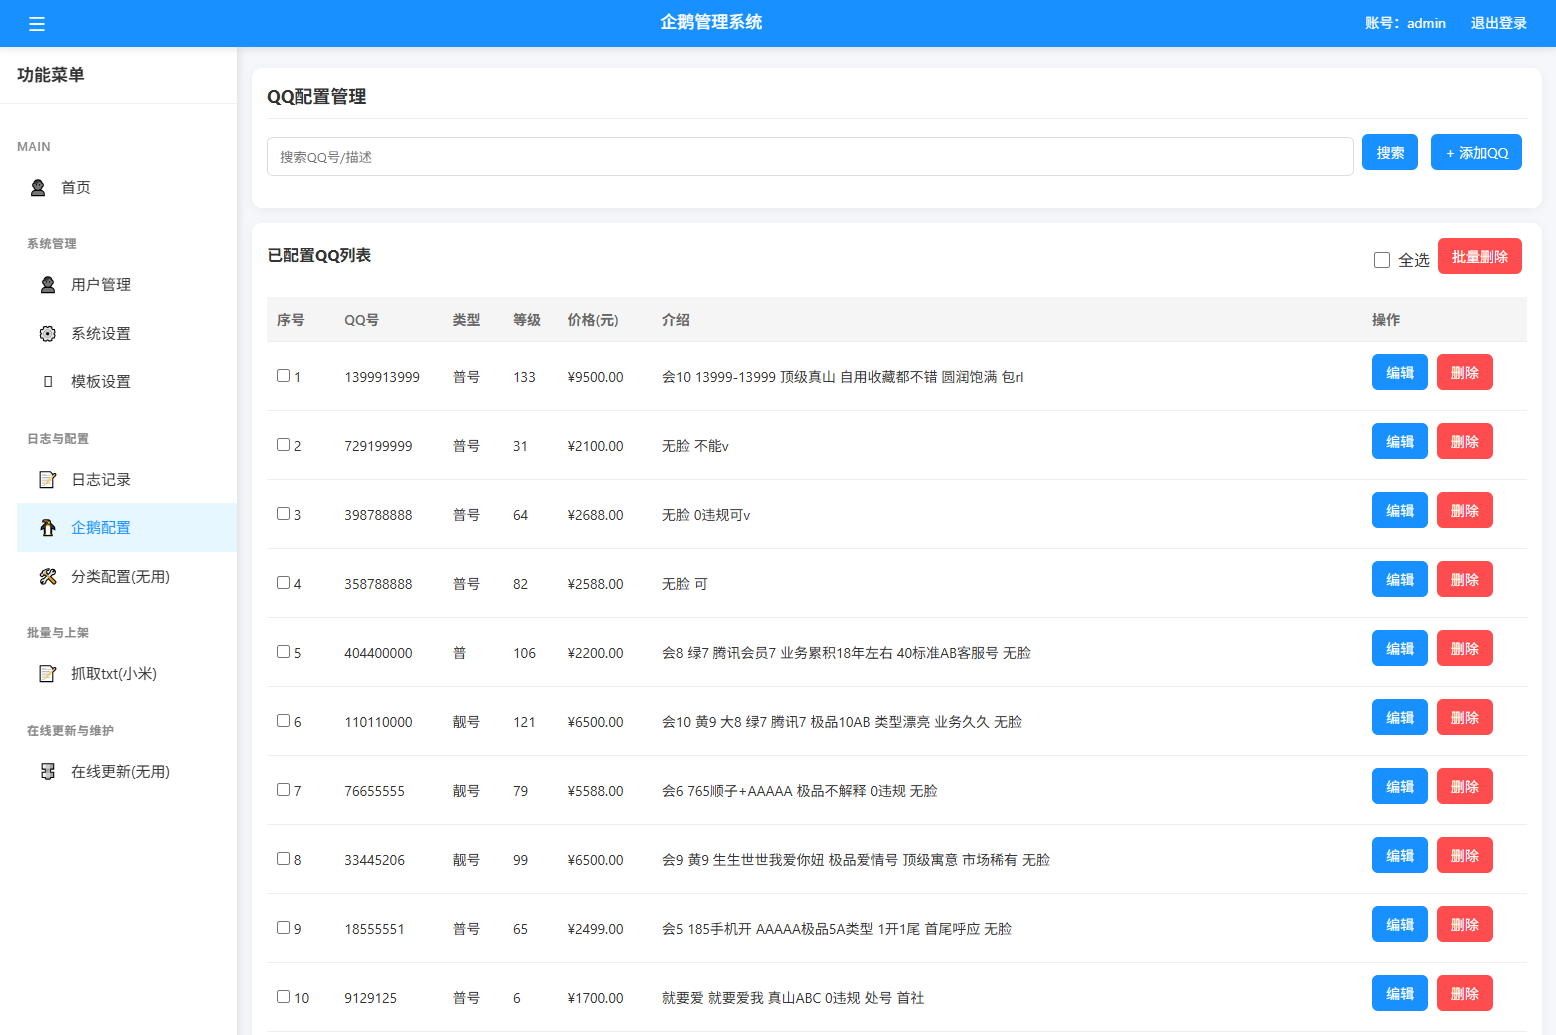Enable the 全选 select-all checkbox
1556x1035 pixels.
click(1381, 259)
